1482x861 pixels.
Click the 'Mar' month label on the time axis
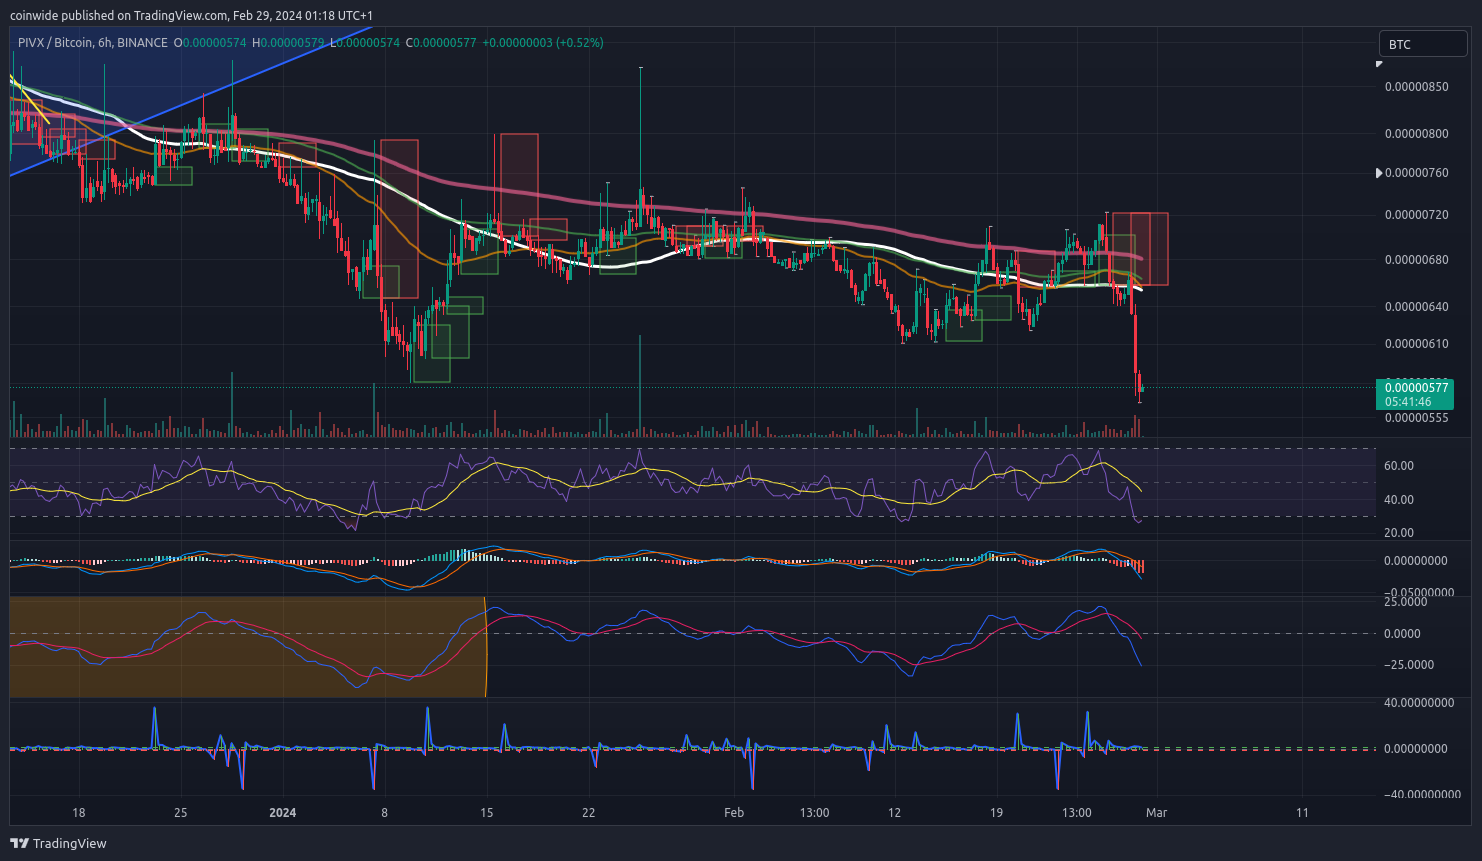click(x=1156, y=813)
